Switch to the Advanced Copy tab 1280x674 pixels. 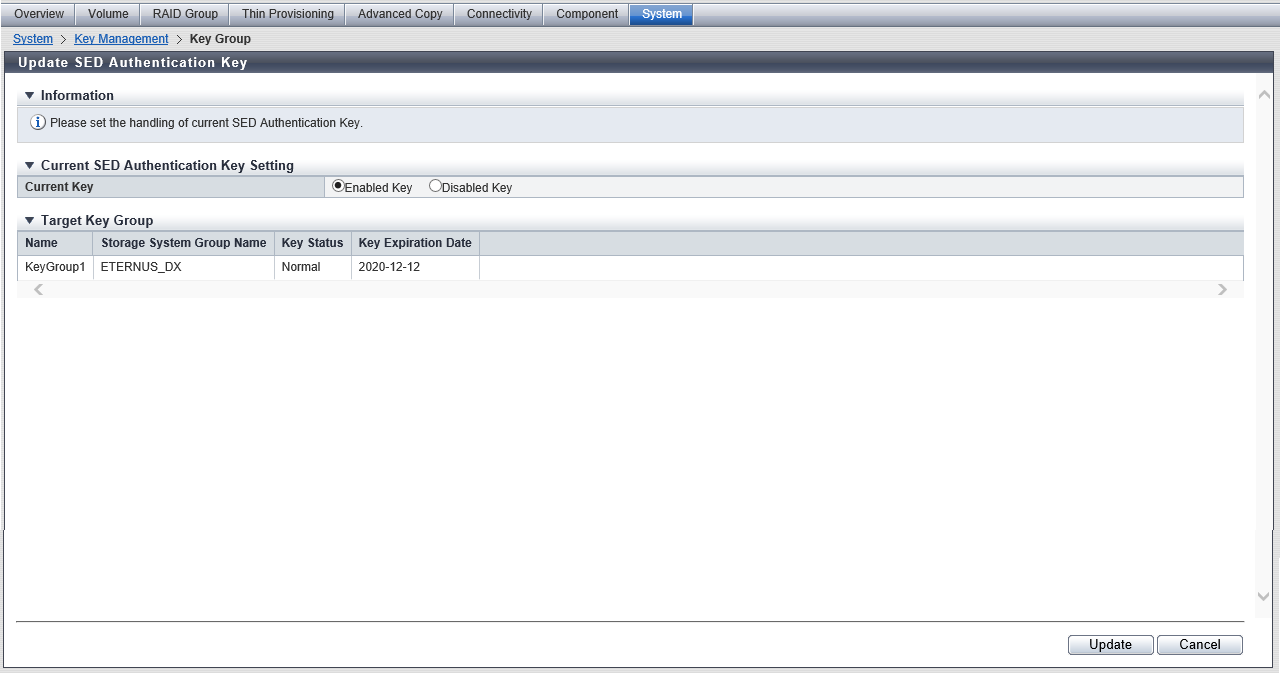(400, 14)
